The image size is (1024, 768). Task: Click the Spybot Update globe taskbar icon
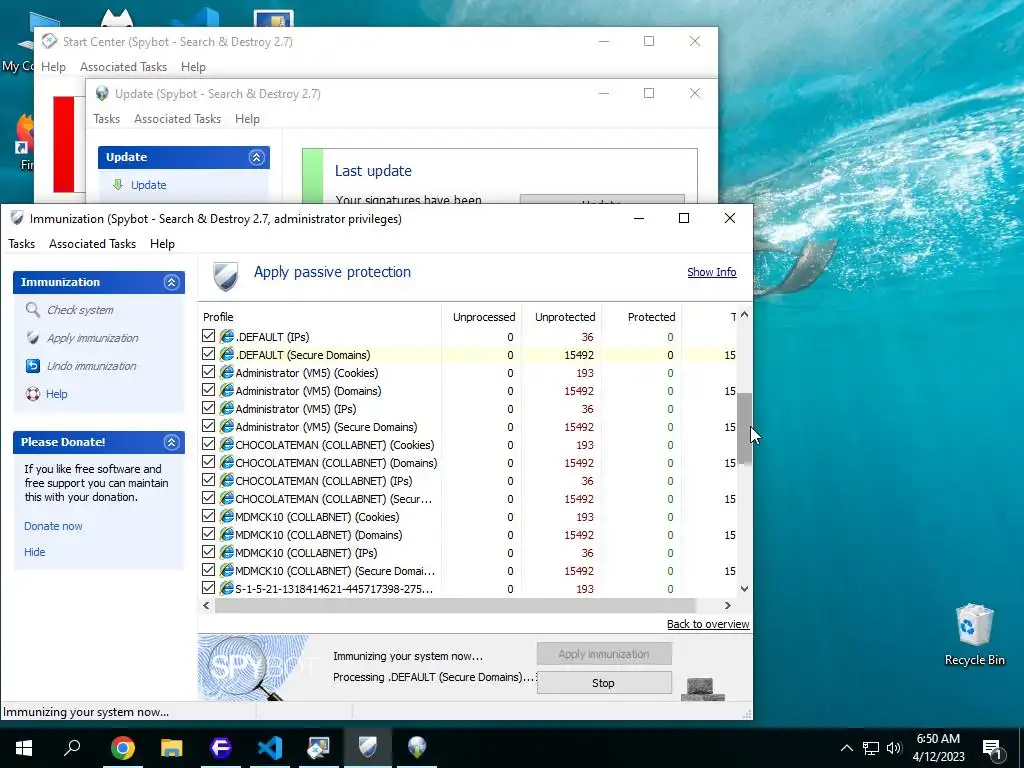(417, 747)
